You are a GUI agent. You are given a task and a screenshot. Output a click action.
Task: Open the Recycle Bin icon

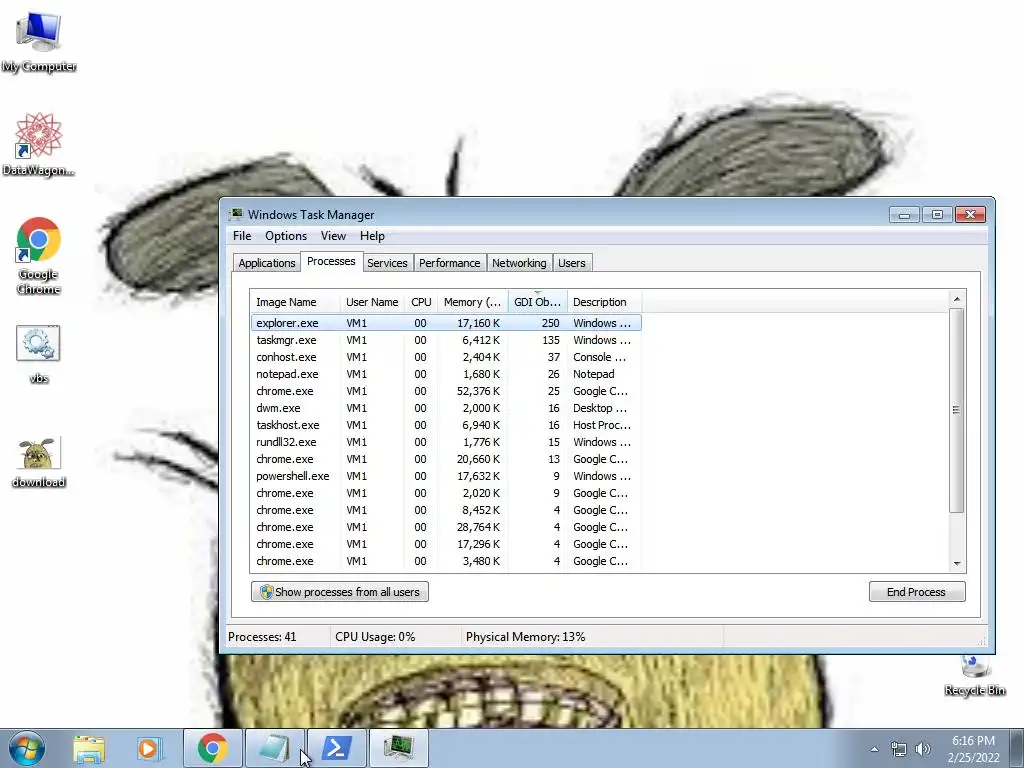click(974, 676)
